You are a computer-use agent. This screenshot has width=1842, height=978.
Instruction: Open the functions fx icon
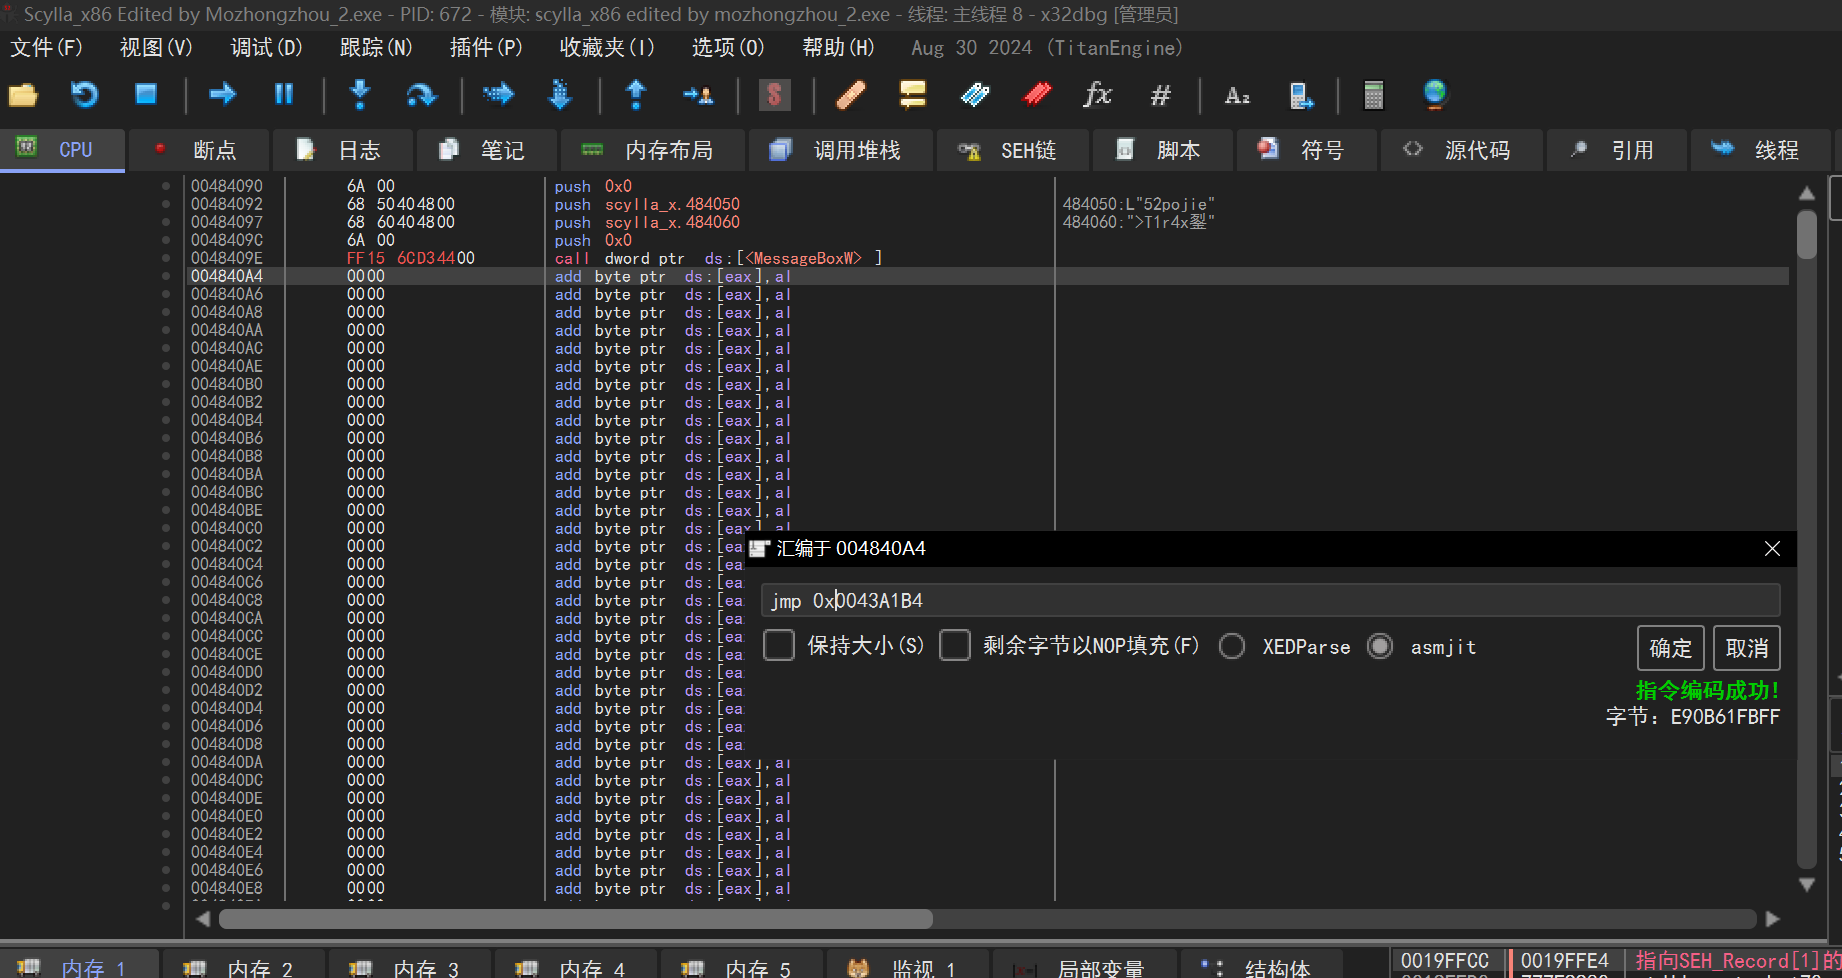click(1098, 95)
